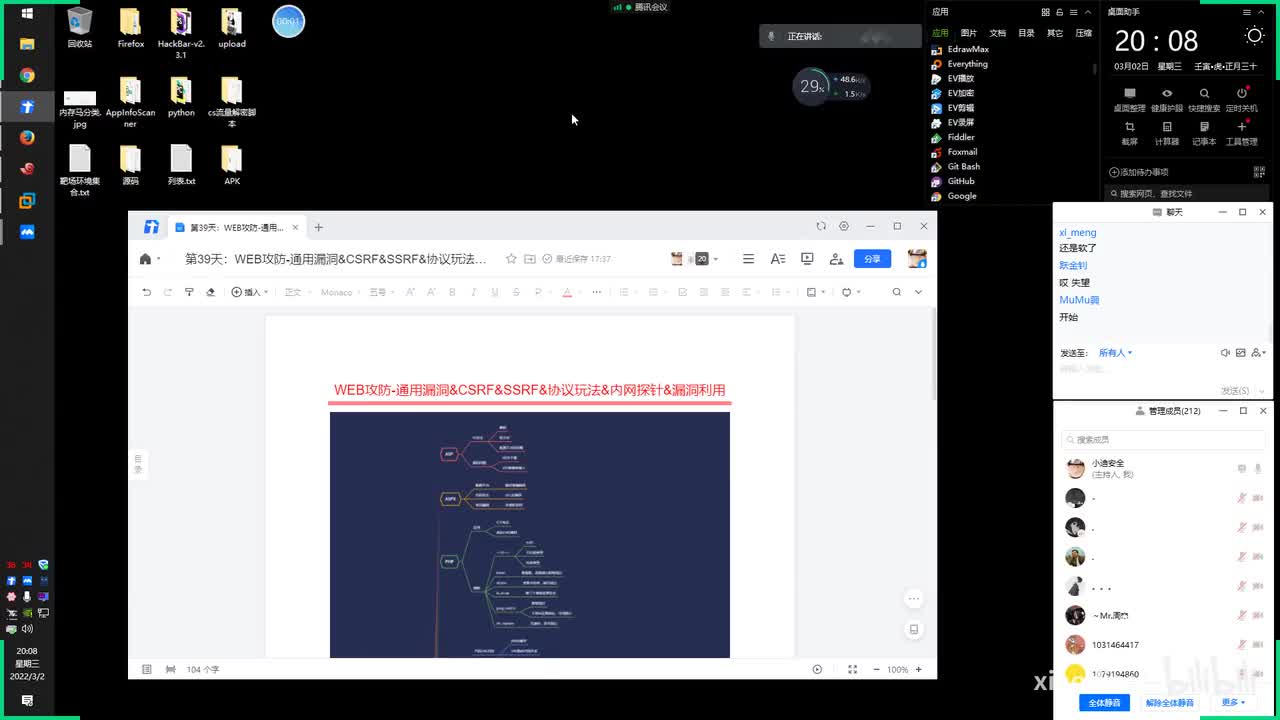Click the user avatar in document header
Image resolution: width=1280 pixels, height=720 pixels.
(917, 259)
